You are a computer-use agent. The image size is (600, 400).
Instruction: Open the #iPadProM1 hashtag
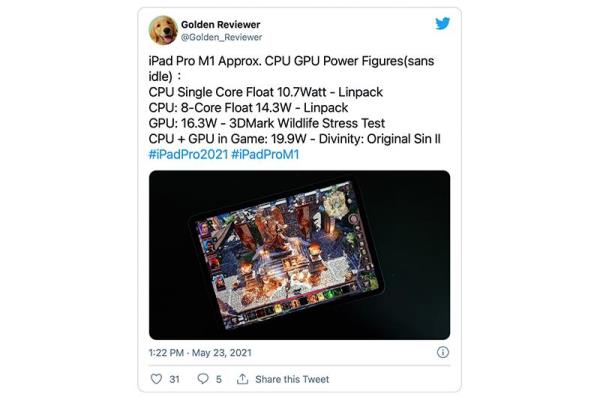(x=265, y=155)
